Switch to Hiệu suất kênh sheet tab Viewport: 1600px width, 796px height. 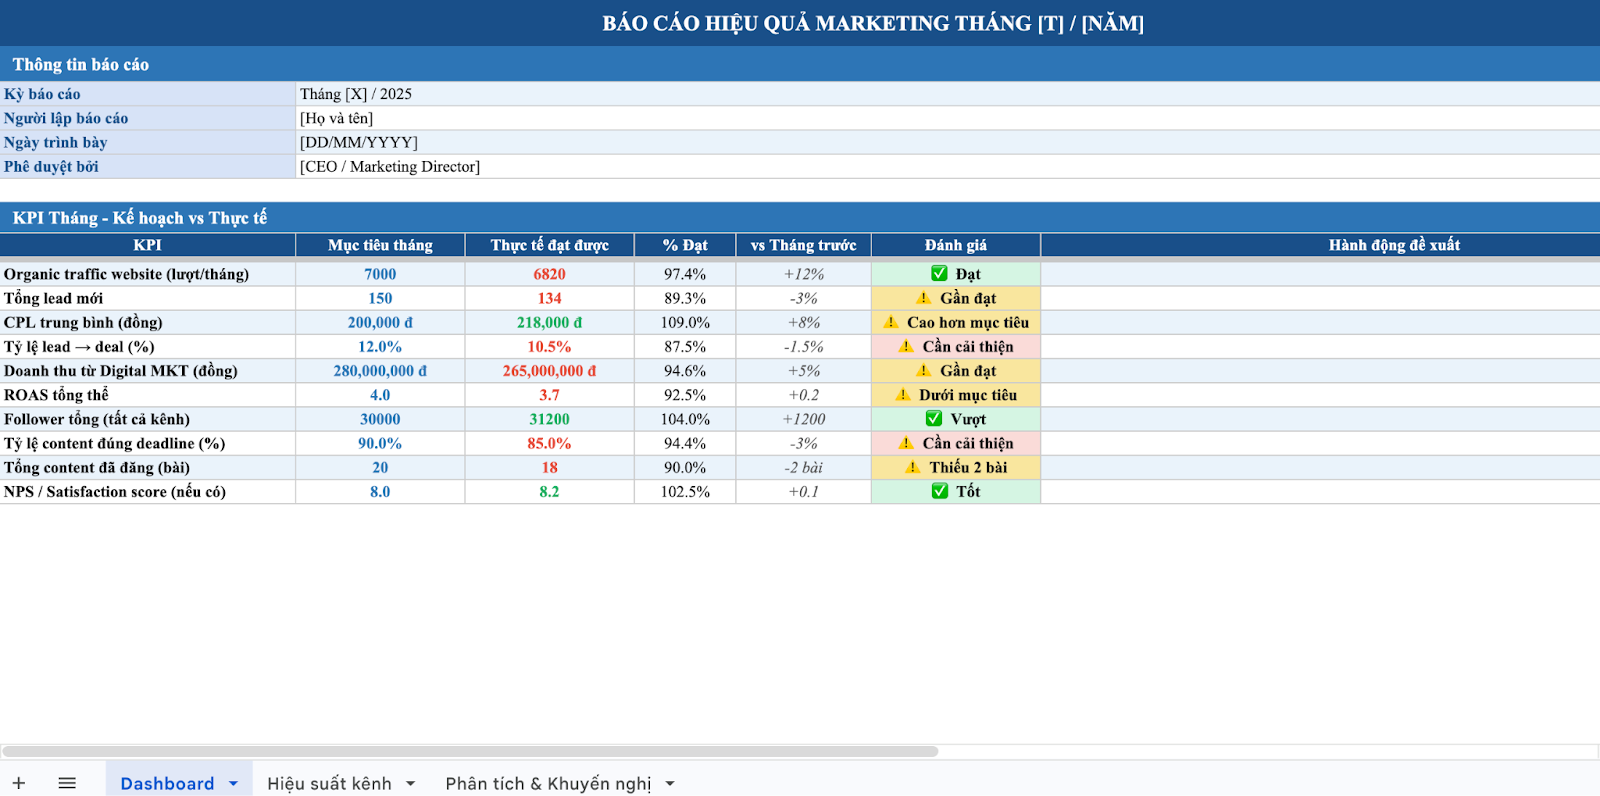click(x=329, y=784)
